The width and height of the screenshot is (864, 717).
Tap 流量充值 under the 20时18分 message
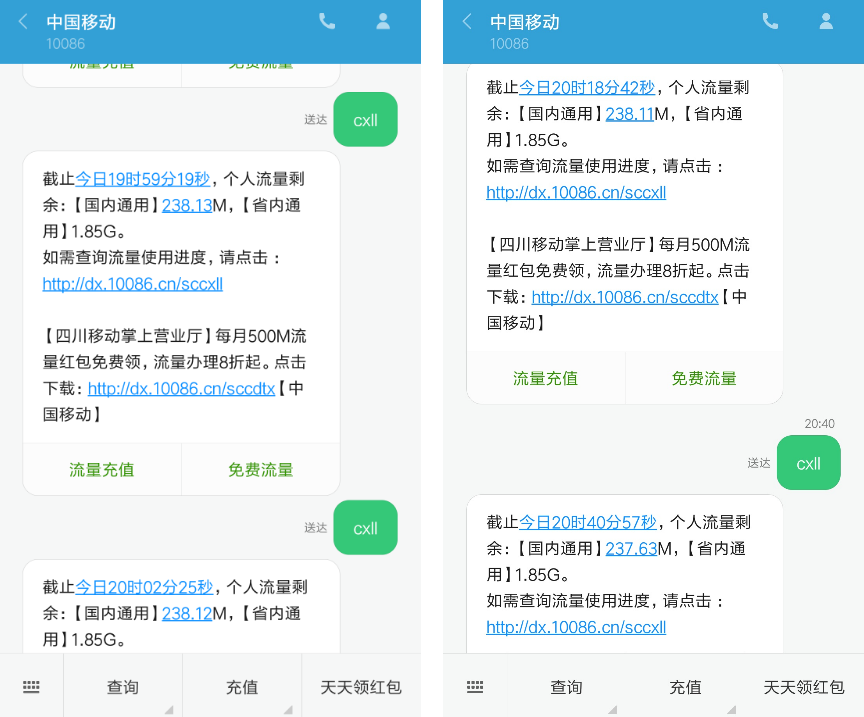pyautogui.click(x=546, y=378)
